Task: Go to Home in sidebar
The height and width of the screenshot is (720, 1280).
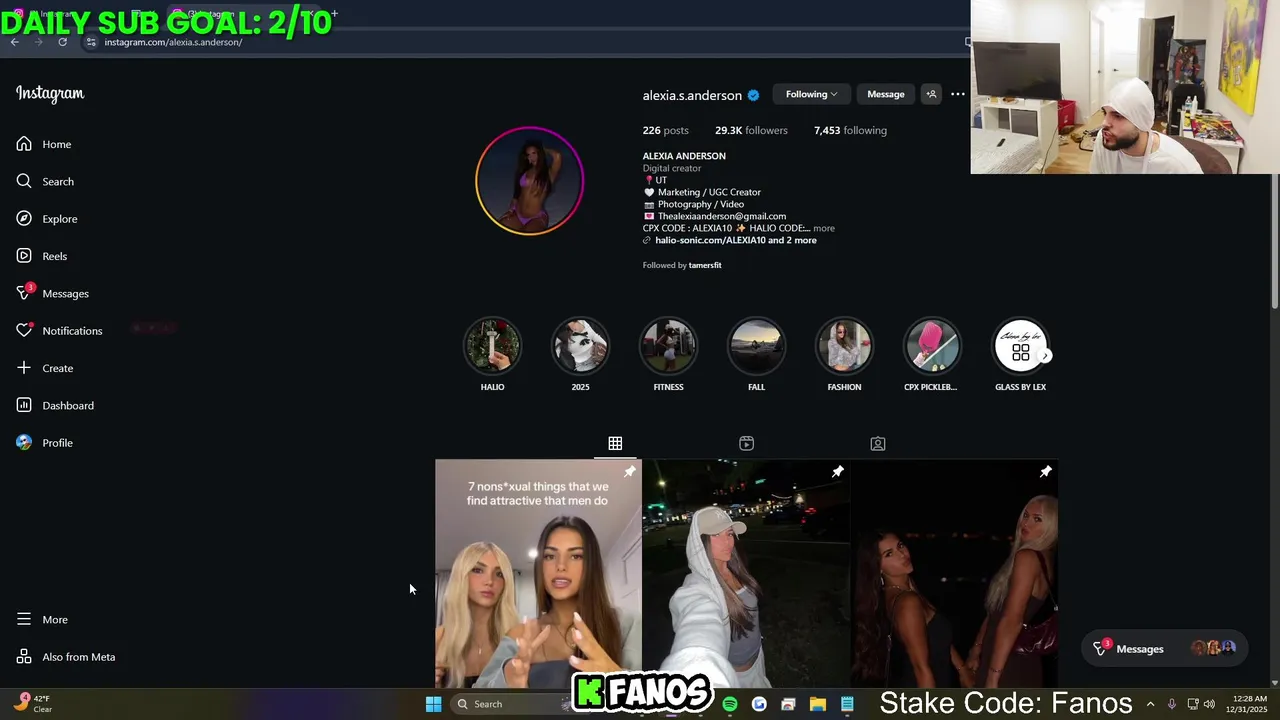Action: pos(44,144)
